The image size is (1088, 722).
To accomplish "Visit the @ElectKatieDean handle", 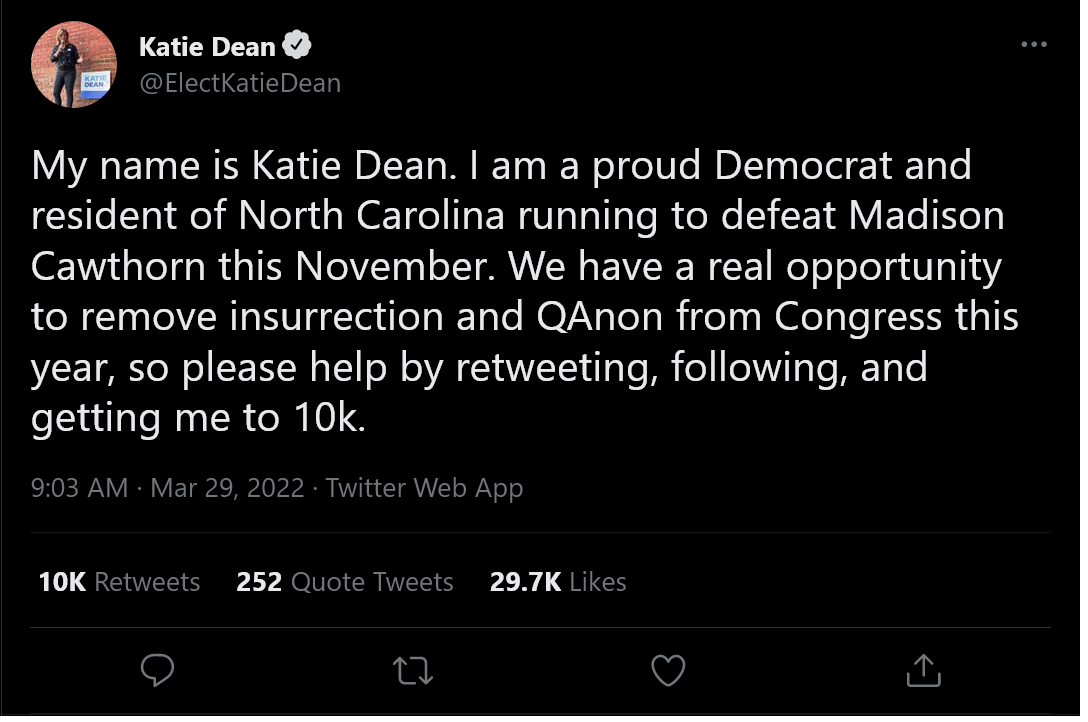I will point(240,83).
